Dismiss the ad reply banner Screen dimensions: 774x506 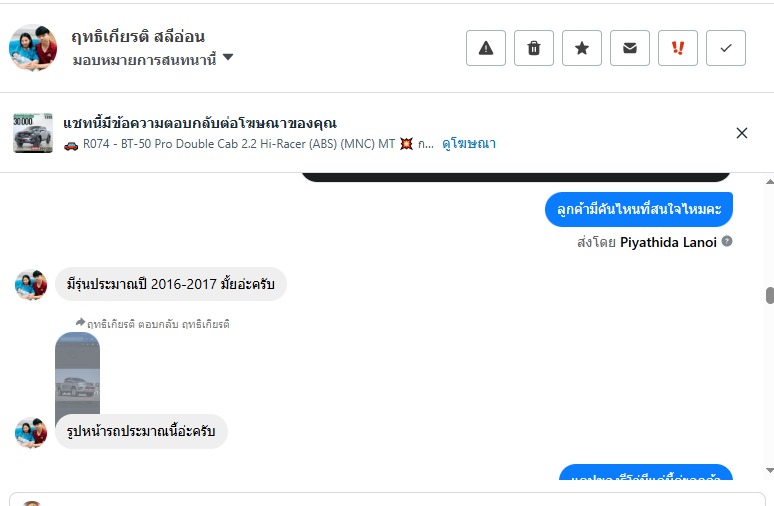click(x=742, y=133)
